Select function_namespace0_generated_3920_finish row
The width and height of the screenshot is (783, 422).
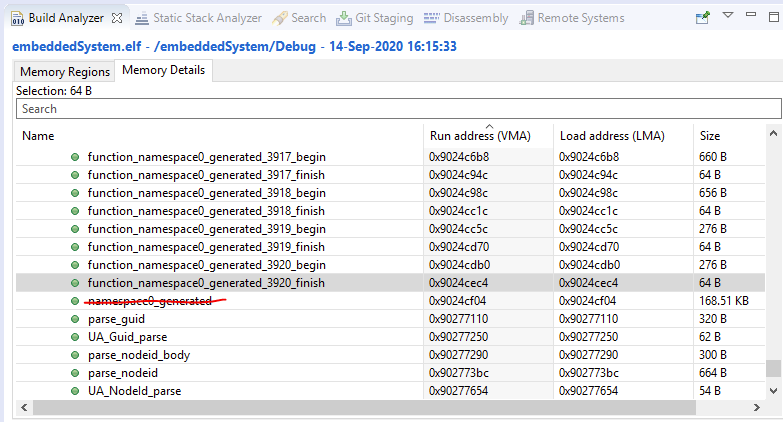[x=391, y=283]
